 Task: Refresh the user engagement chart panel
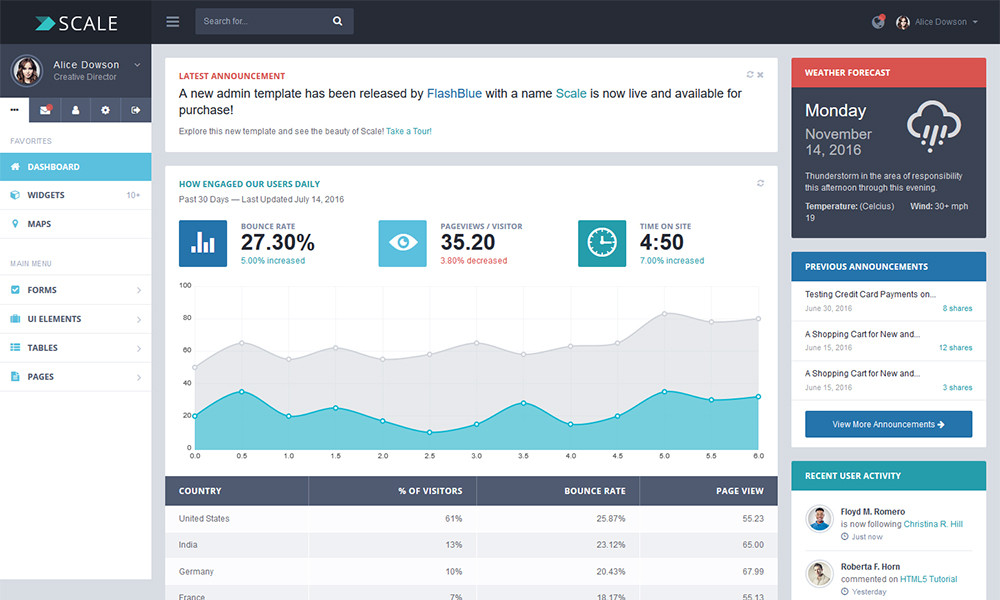(x=760, y=183)
